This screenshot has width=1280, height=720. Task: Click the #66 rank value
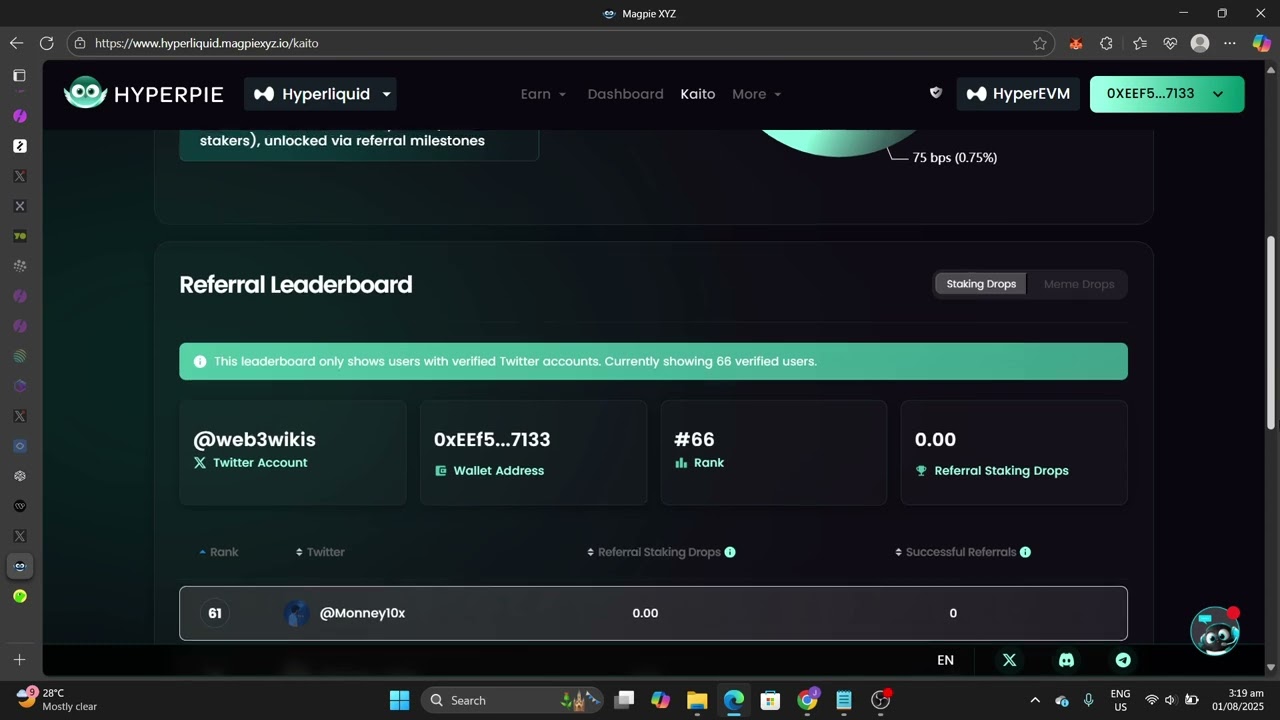pos(694,439)
